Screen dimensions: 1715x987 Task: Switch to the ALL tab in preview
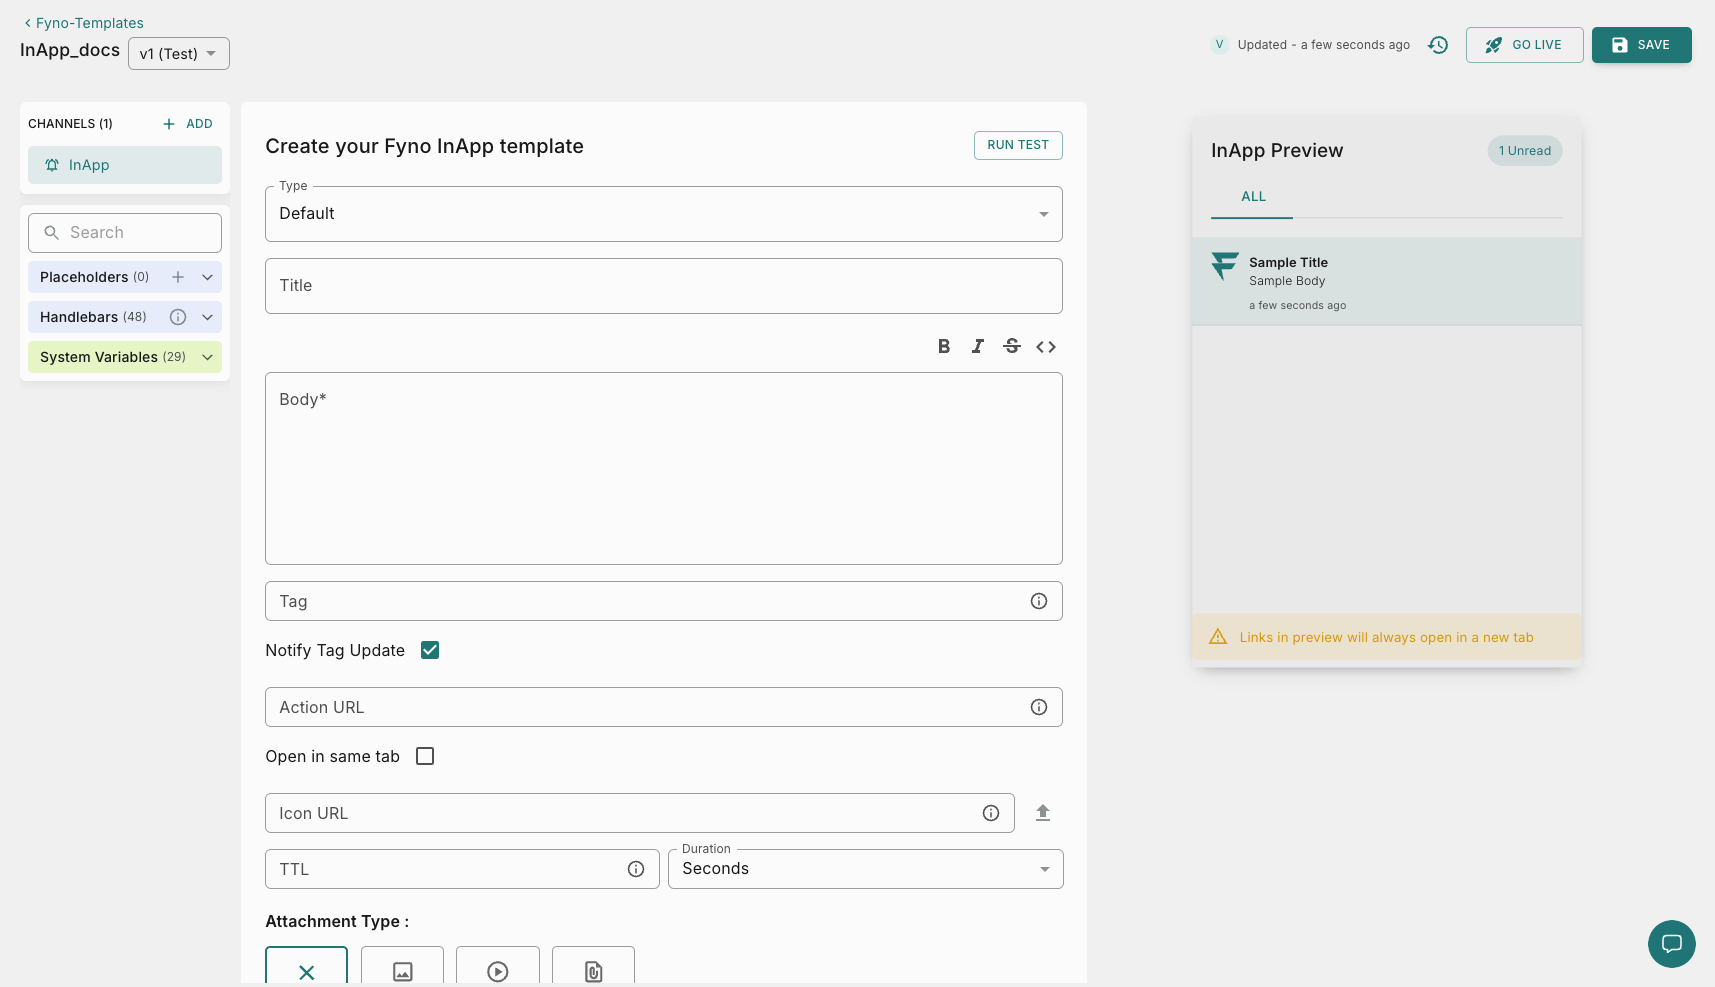[1253, 197]
